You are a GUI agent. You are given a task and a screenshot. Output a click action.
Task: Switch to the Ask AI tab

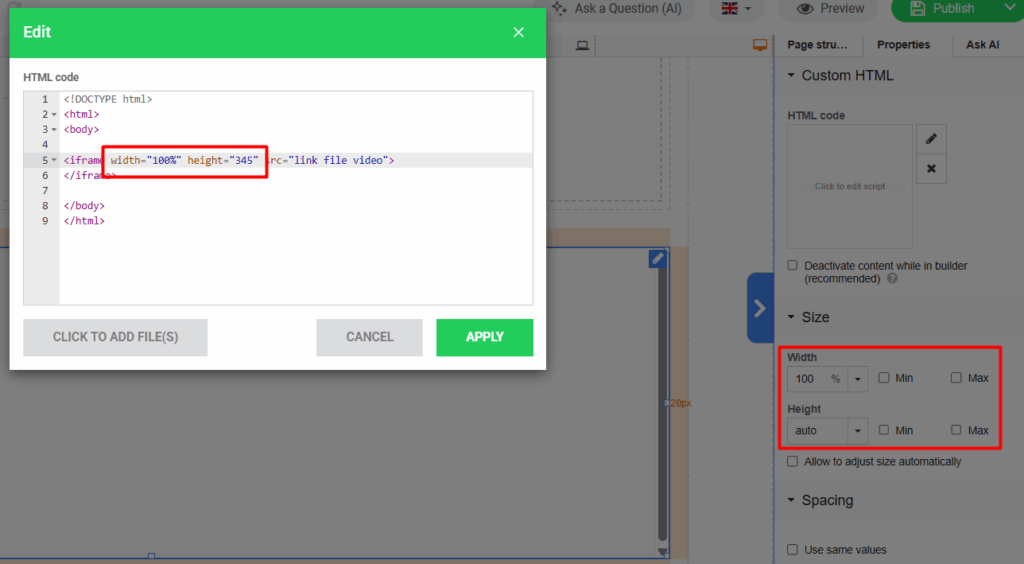982,44
